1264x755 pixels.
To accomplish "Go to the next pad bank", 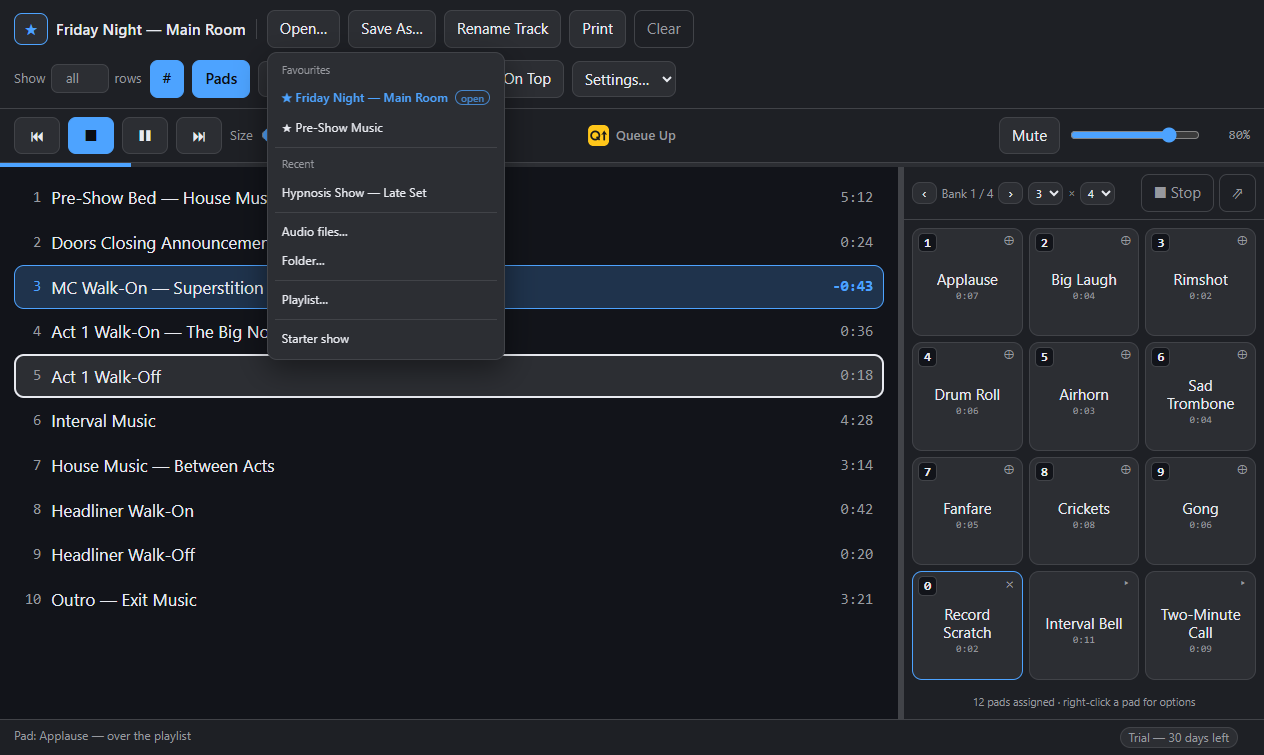I will [x=1010, y=193].
